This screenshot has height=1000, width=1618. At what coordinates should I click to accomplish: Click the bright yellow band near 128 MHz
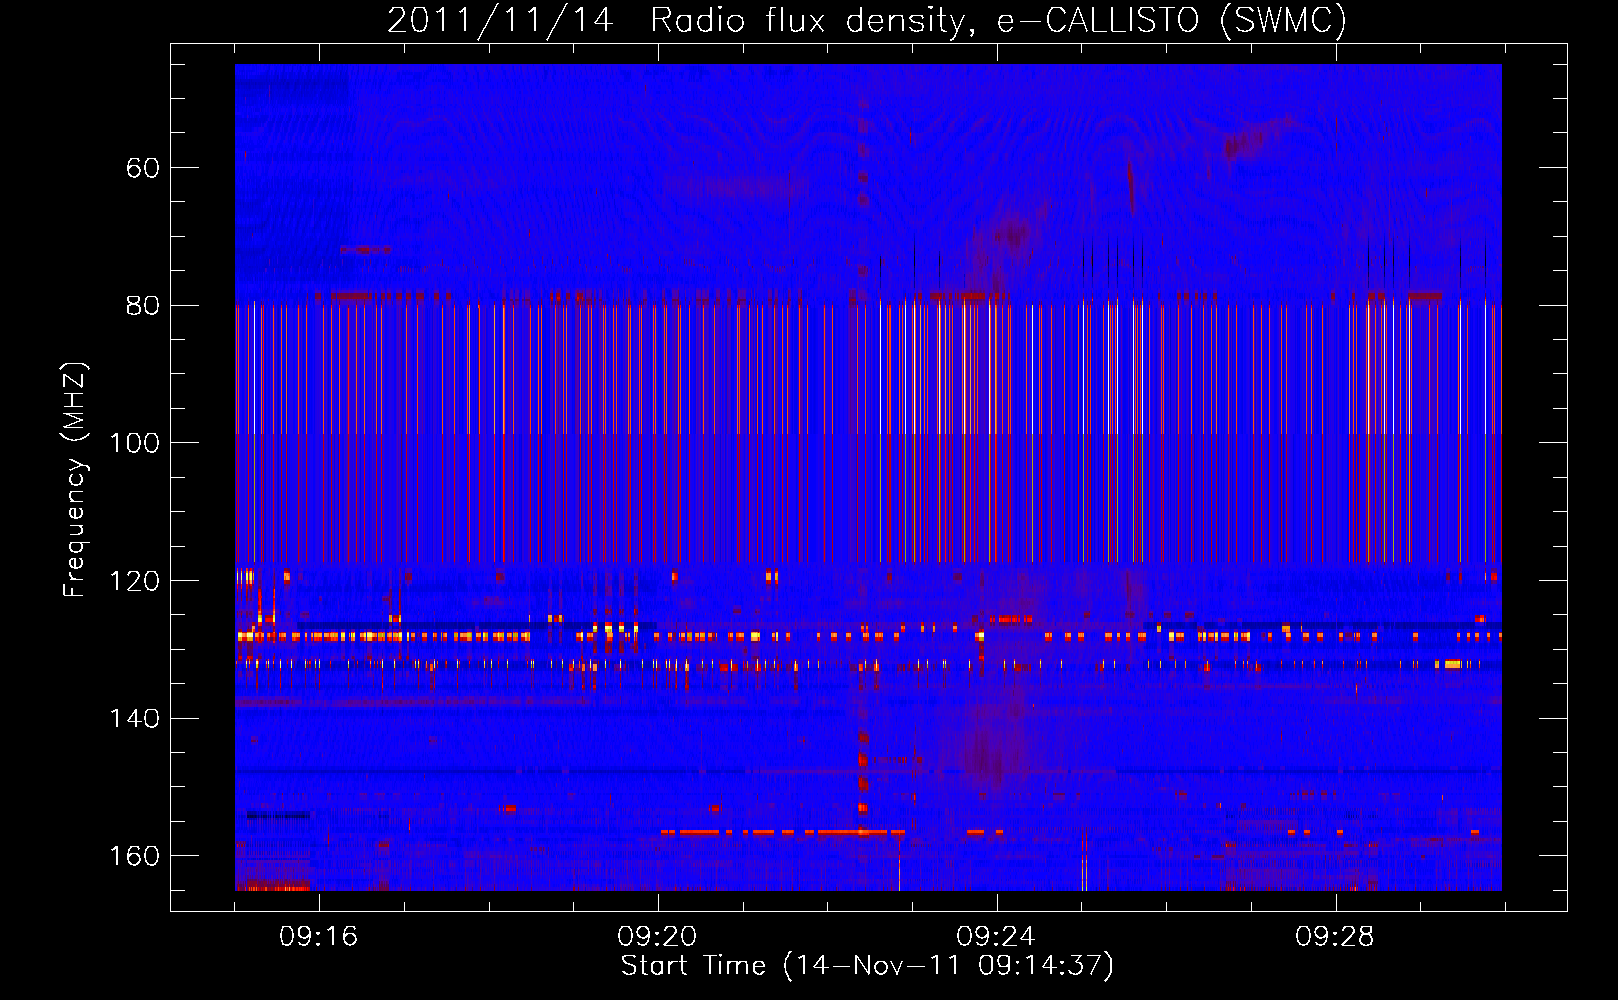point(385,636)
